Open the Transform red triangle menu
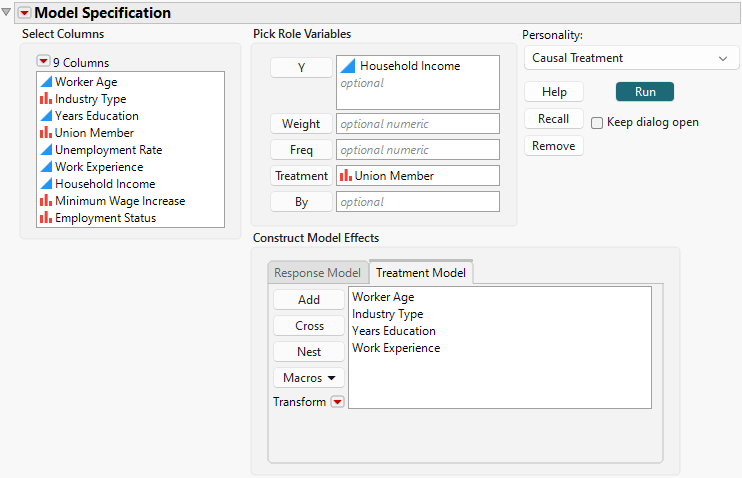This screenshot has width=742, height=478. pos(337,402)
